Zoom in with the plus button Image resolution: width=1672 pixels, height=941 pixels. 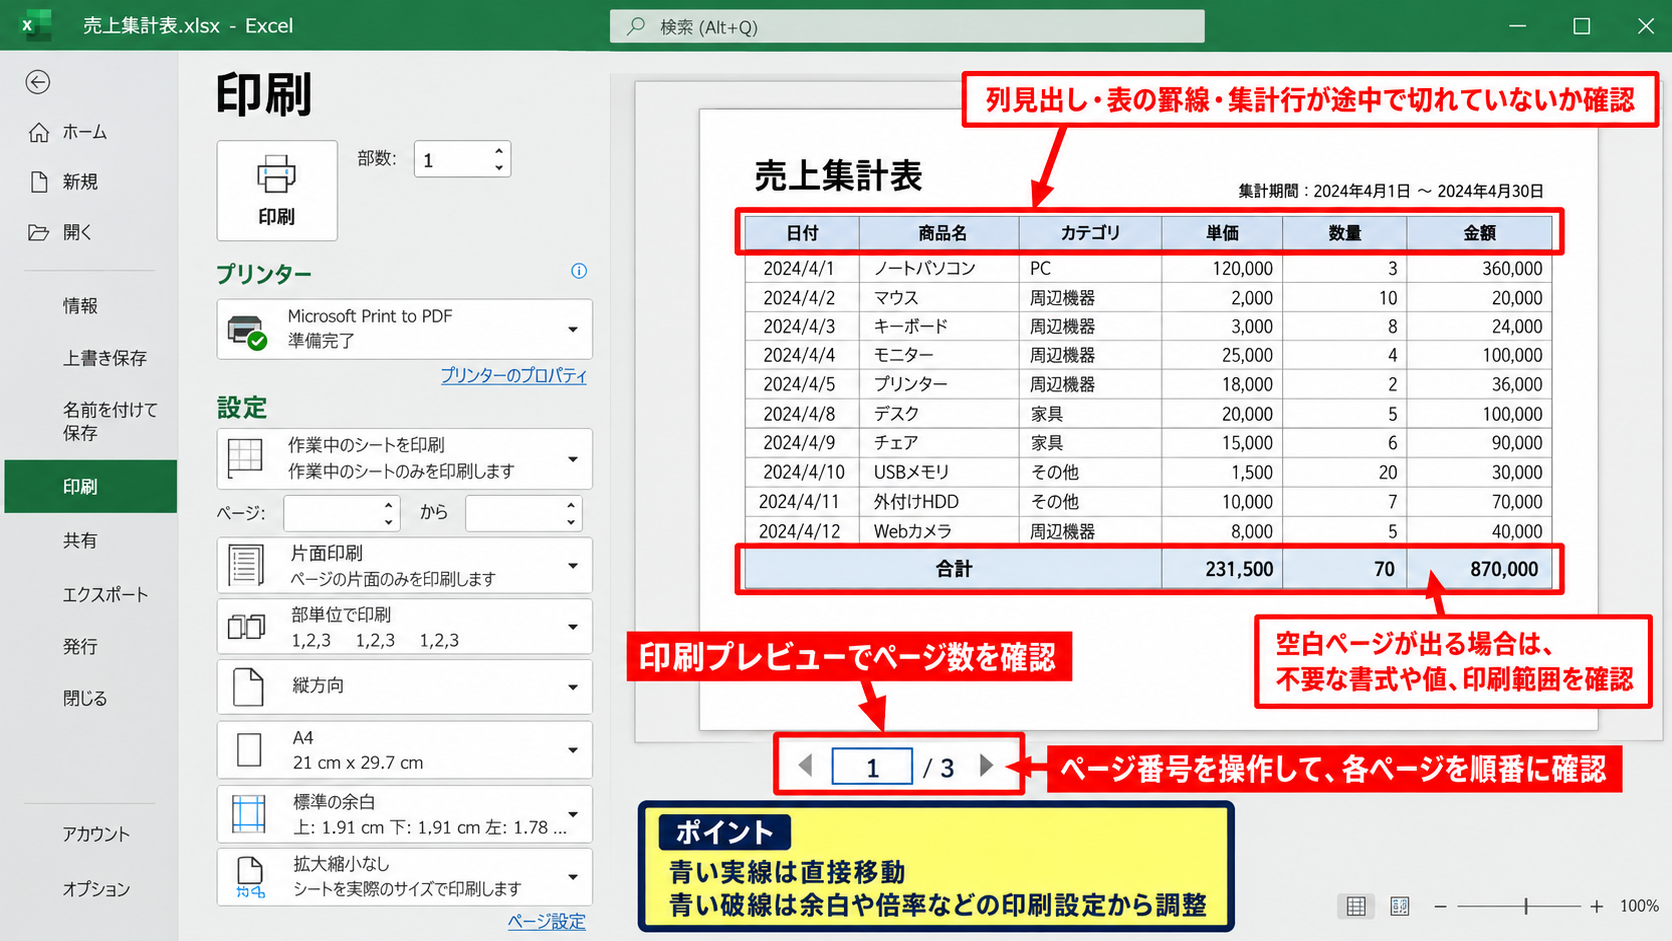click(1597, 906)
